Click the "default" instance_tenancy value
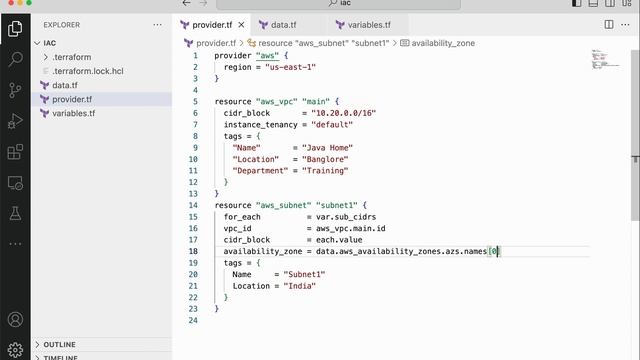640x360 pixels. click(x=332, y=124)
